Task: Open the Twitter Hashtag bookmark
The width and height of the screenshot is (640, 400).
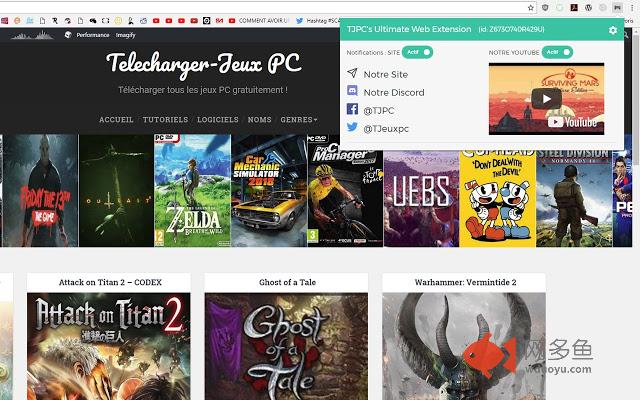Action: tap(318, 20)
